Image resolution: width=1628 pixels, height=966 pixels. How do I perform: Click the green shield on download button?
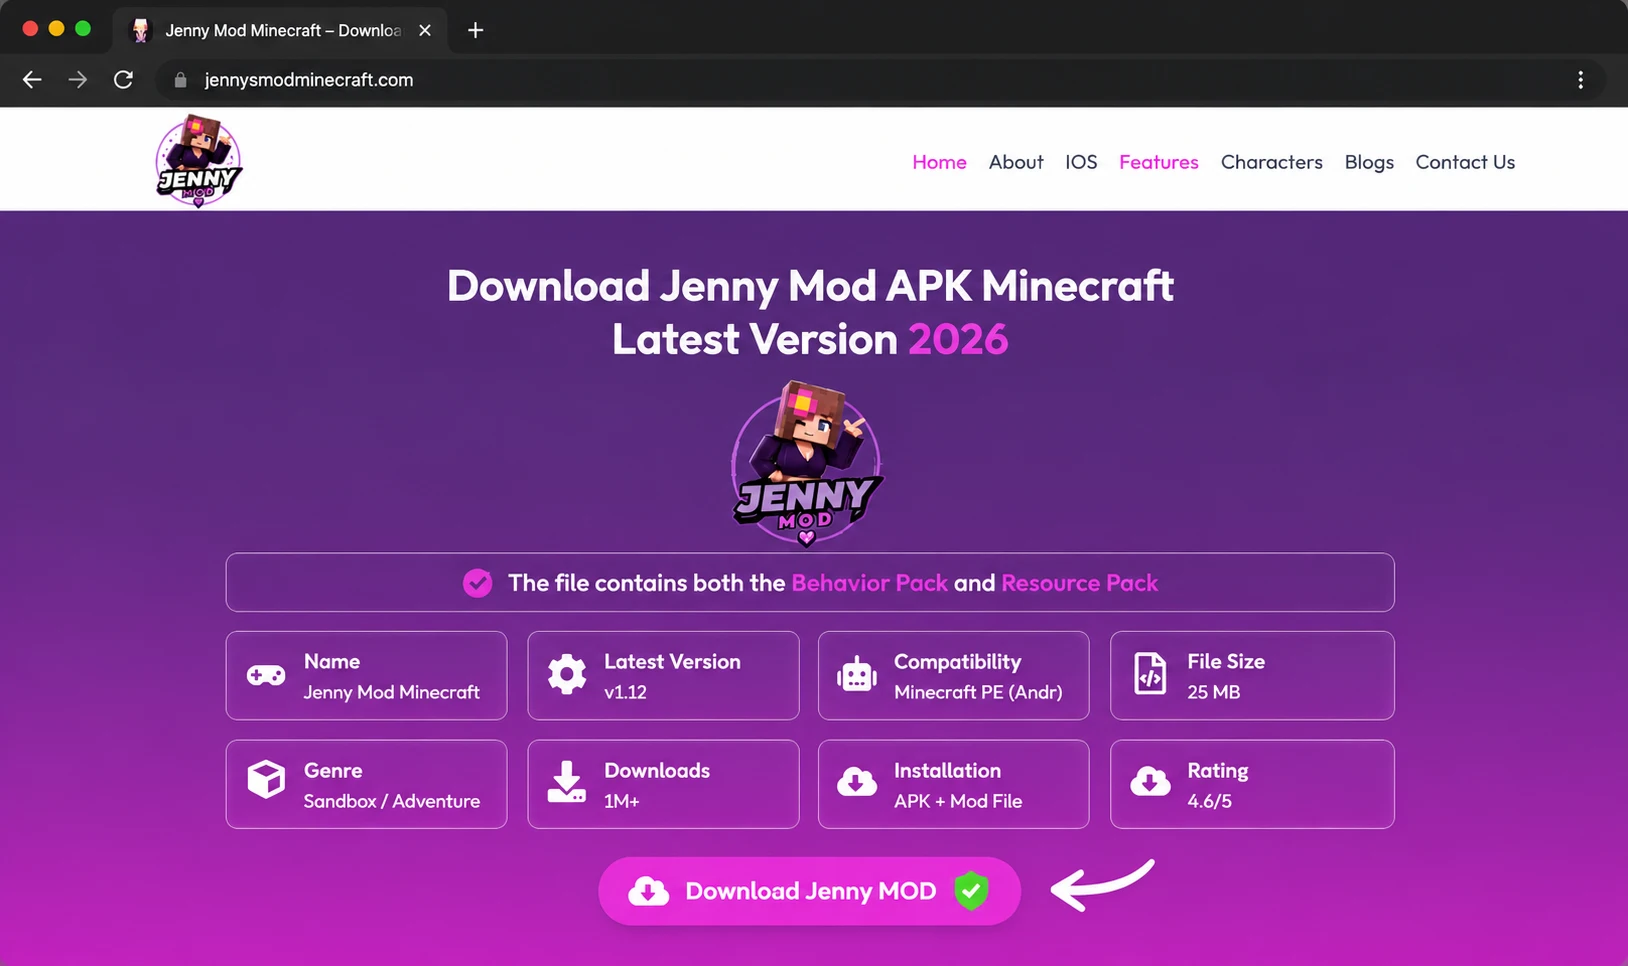[x=971, y=891]
